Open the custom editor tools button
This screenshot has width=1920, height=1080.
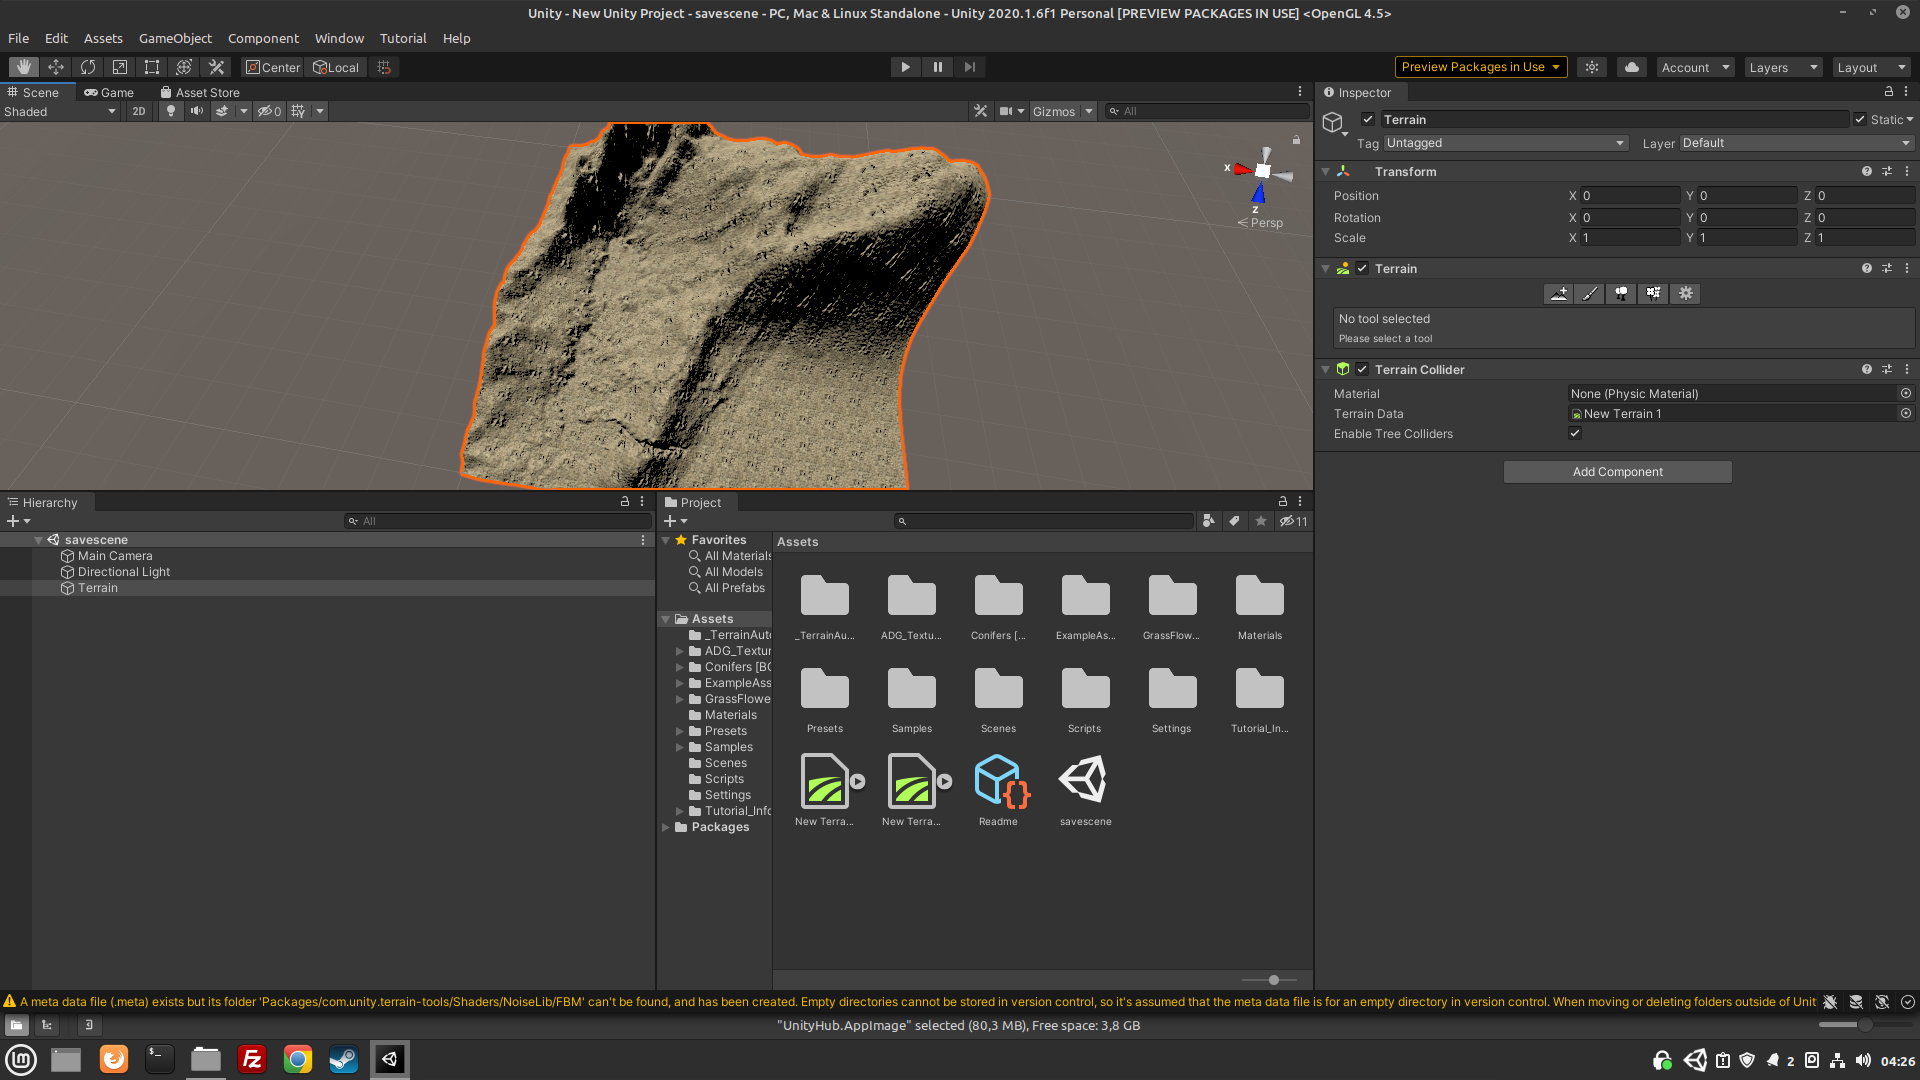(x=216, y=67)
